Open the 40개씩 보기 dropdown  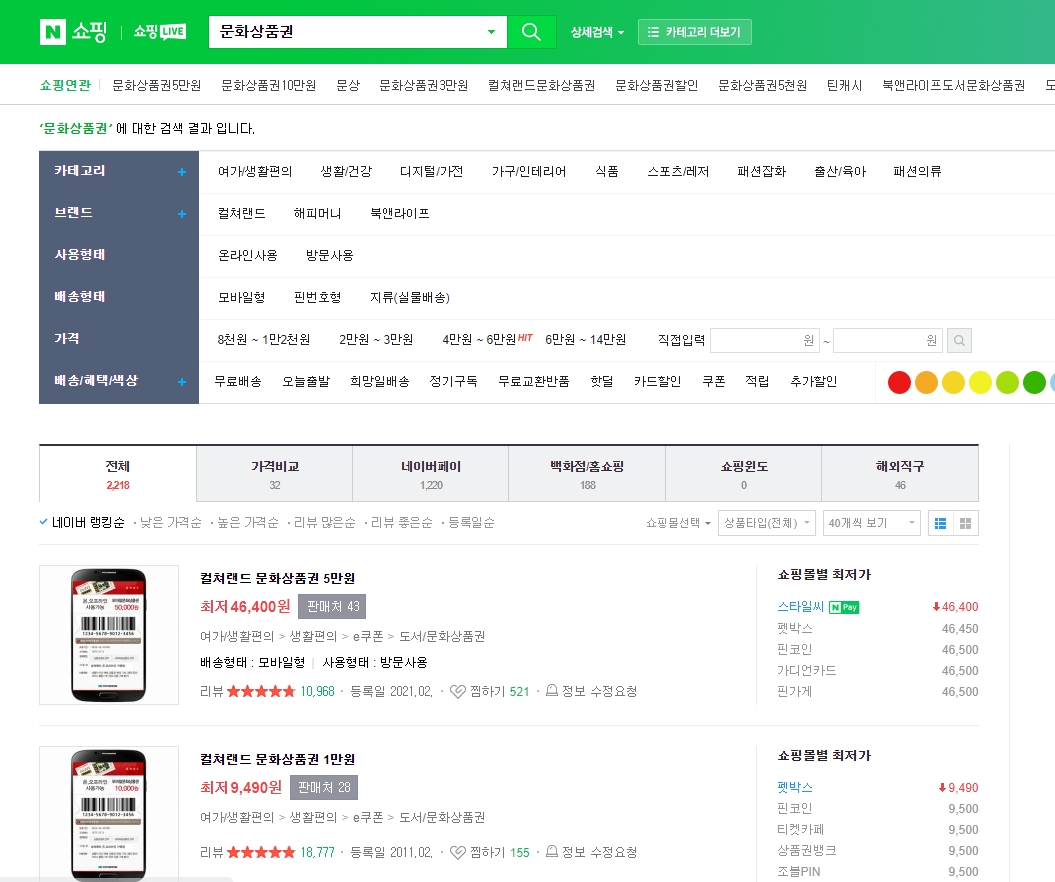[x=871, y=523]
